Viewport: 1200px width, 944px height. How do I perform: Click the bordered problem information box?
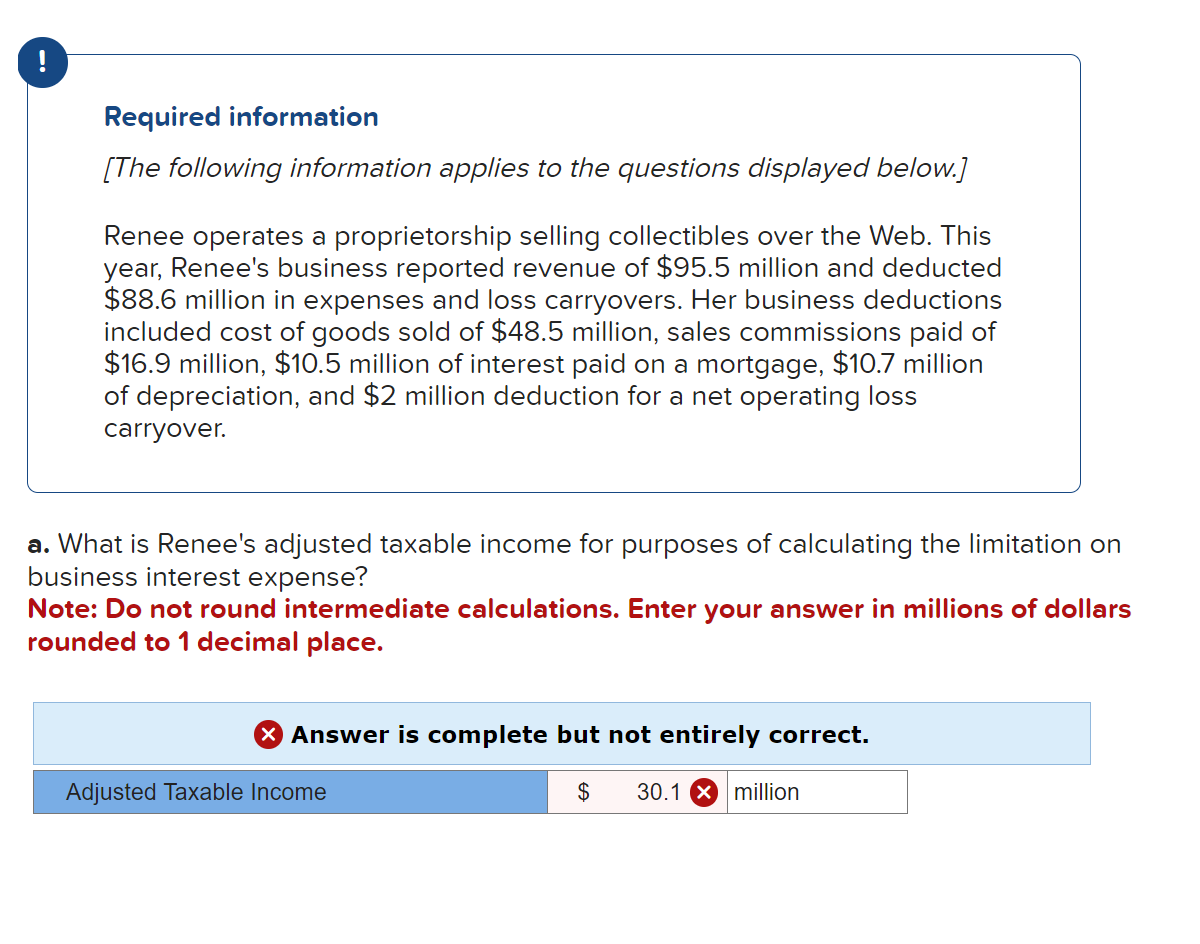click(x=553, y=272)
